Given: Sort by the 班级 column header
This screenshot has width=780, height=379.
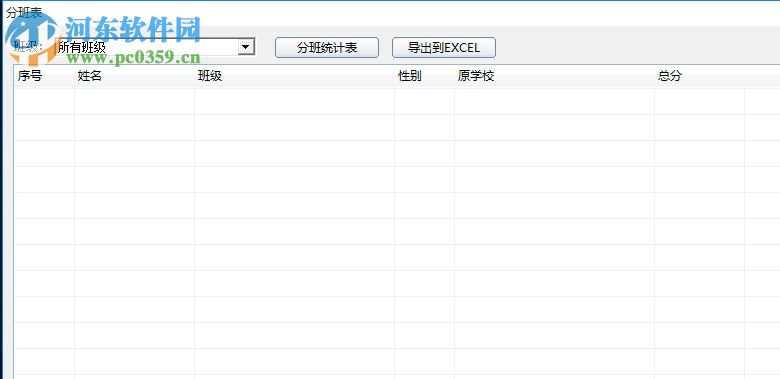Looking at the screenshot, I should [294, 77].
